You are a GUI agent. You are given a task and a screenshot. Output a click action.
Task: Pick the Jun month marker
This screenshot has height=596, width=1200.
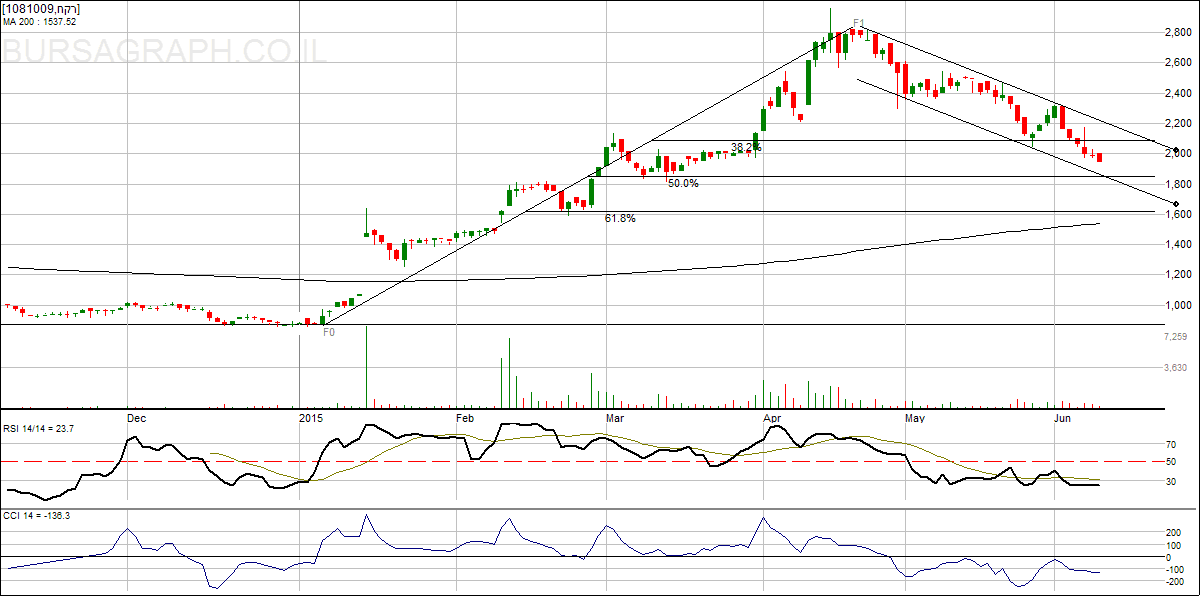point(1064,416)
